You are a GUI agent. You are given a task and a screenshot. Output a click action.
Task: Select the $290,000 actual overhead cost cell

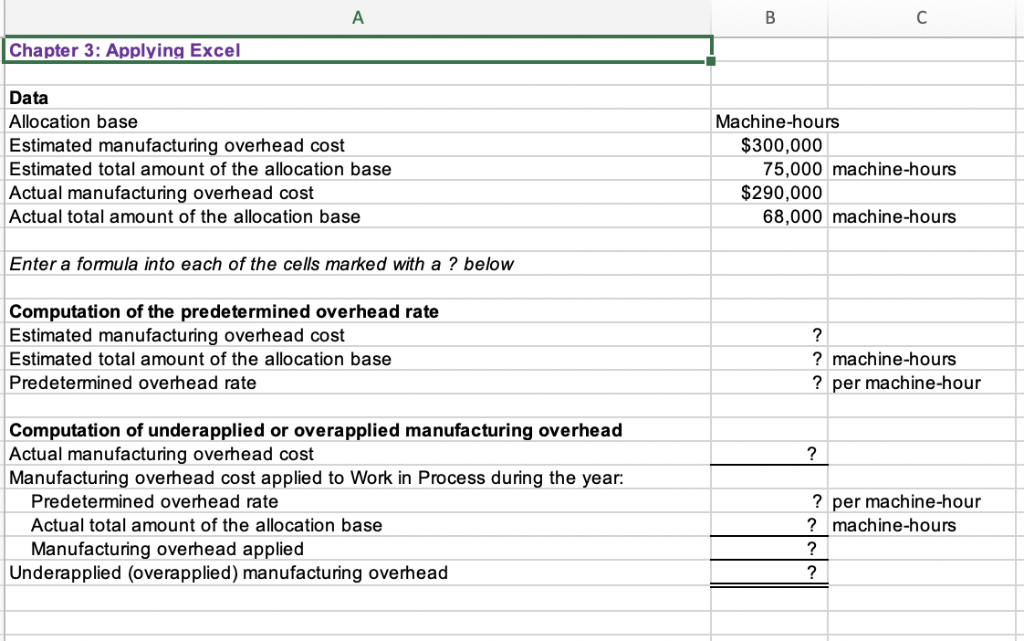[x=768, y=192]
